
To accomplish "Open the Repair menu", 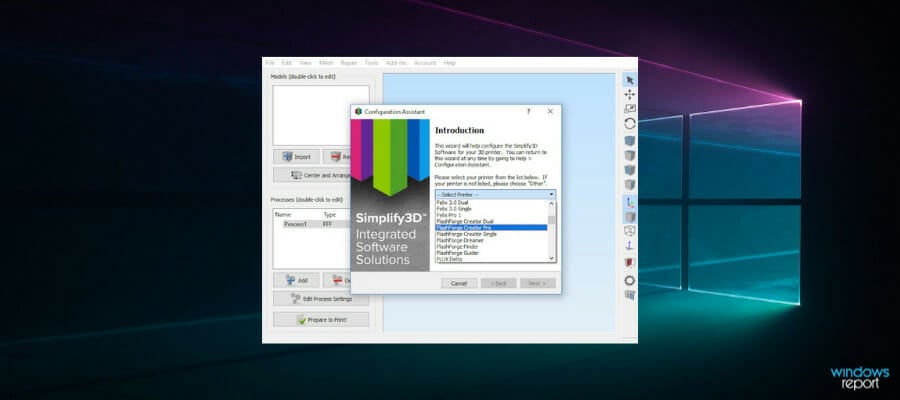I will click(x=348, y=63).
